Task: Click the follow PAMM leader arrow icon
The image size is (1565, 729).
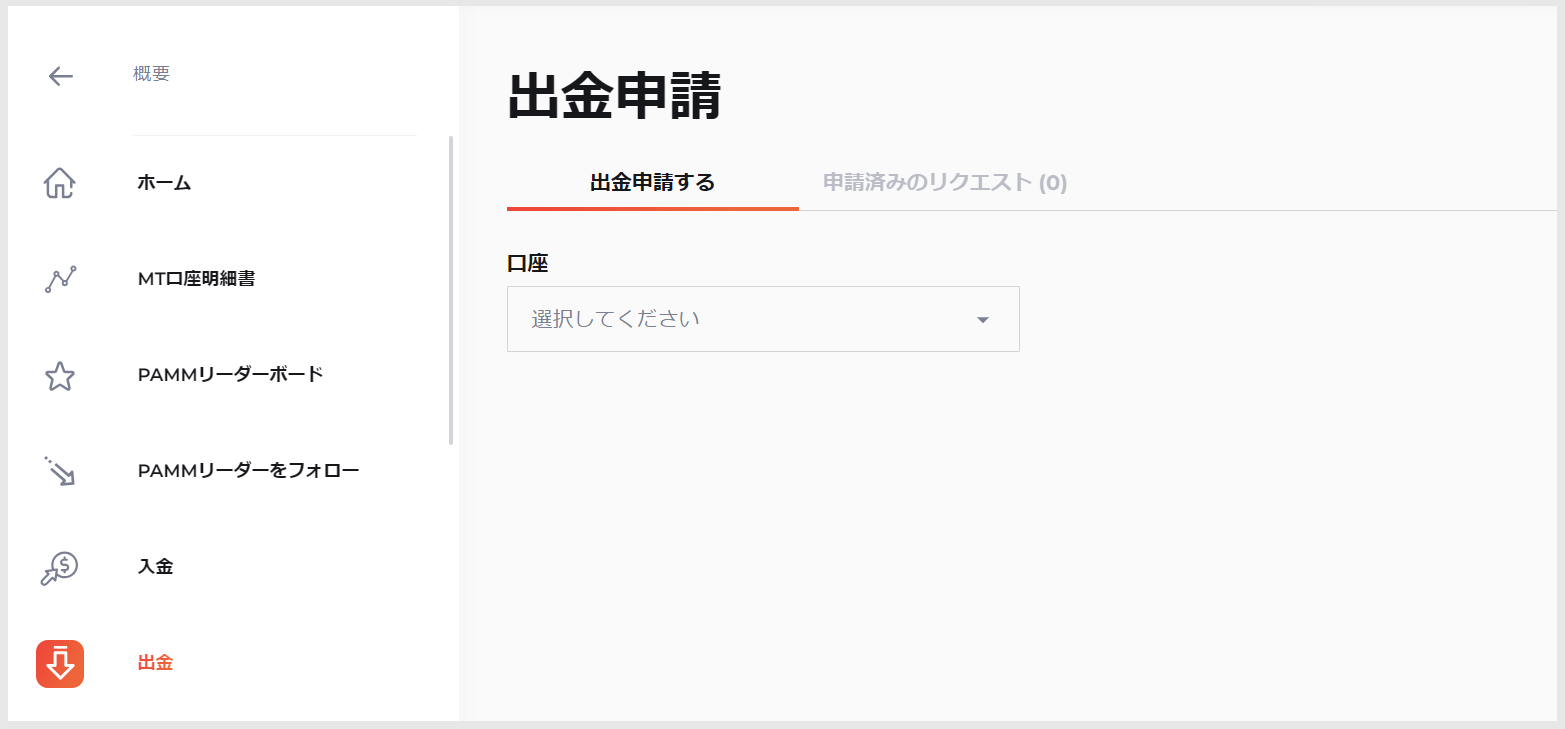Action: pos(60,471)
